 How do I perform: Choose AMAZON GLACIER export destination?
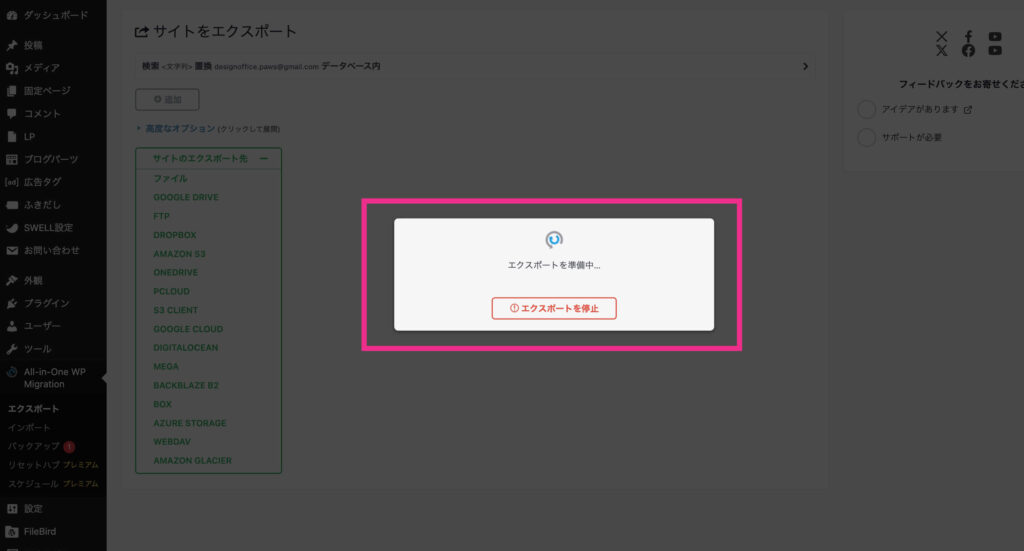[192, 461]
